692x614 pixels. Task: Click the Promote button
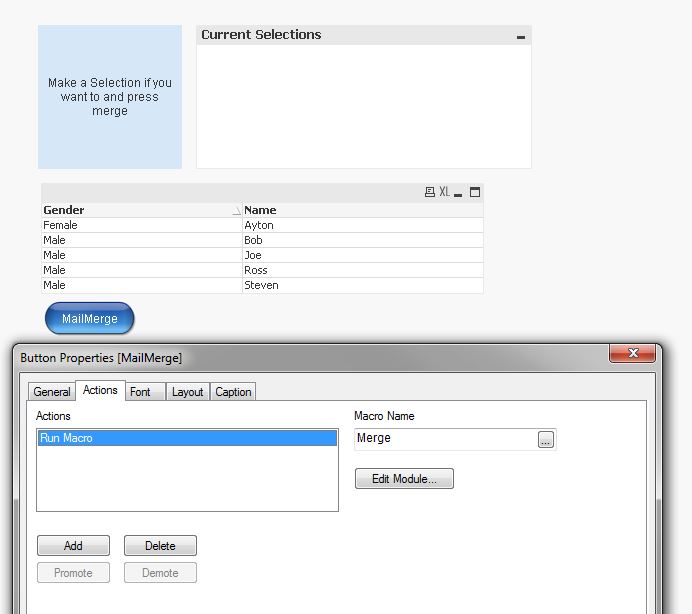[73, 573]
